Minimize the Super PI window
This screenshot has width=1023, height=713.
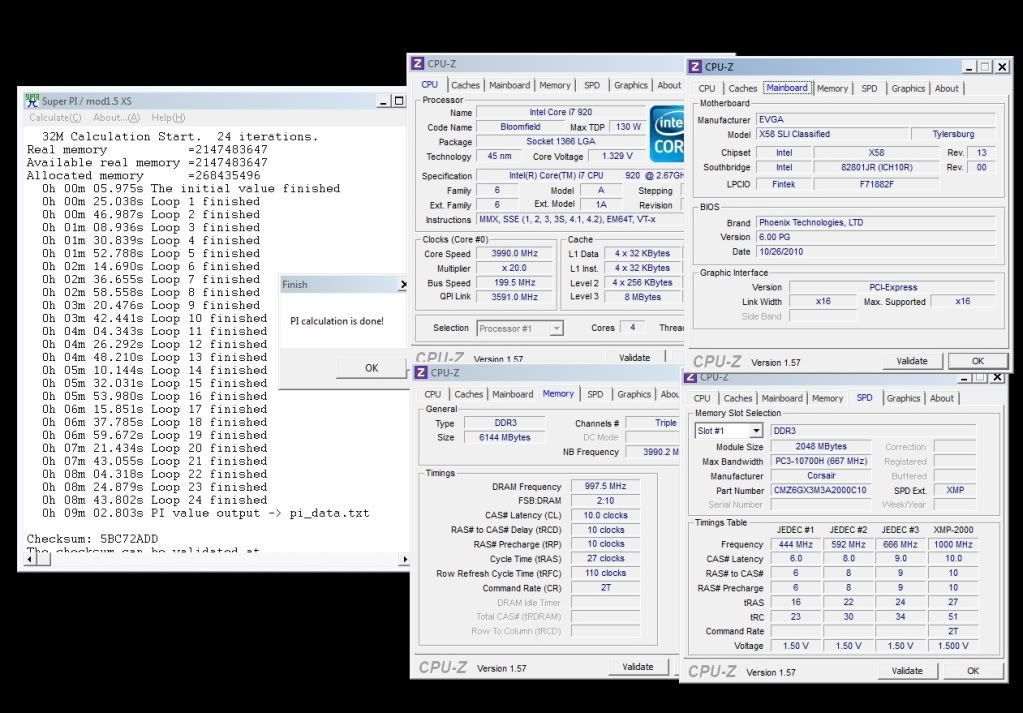[384, 101]
